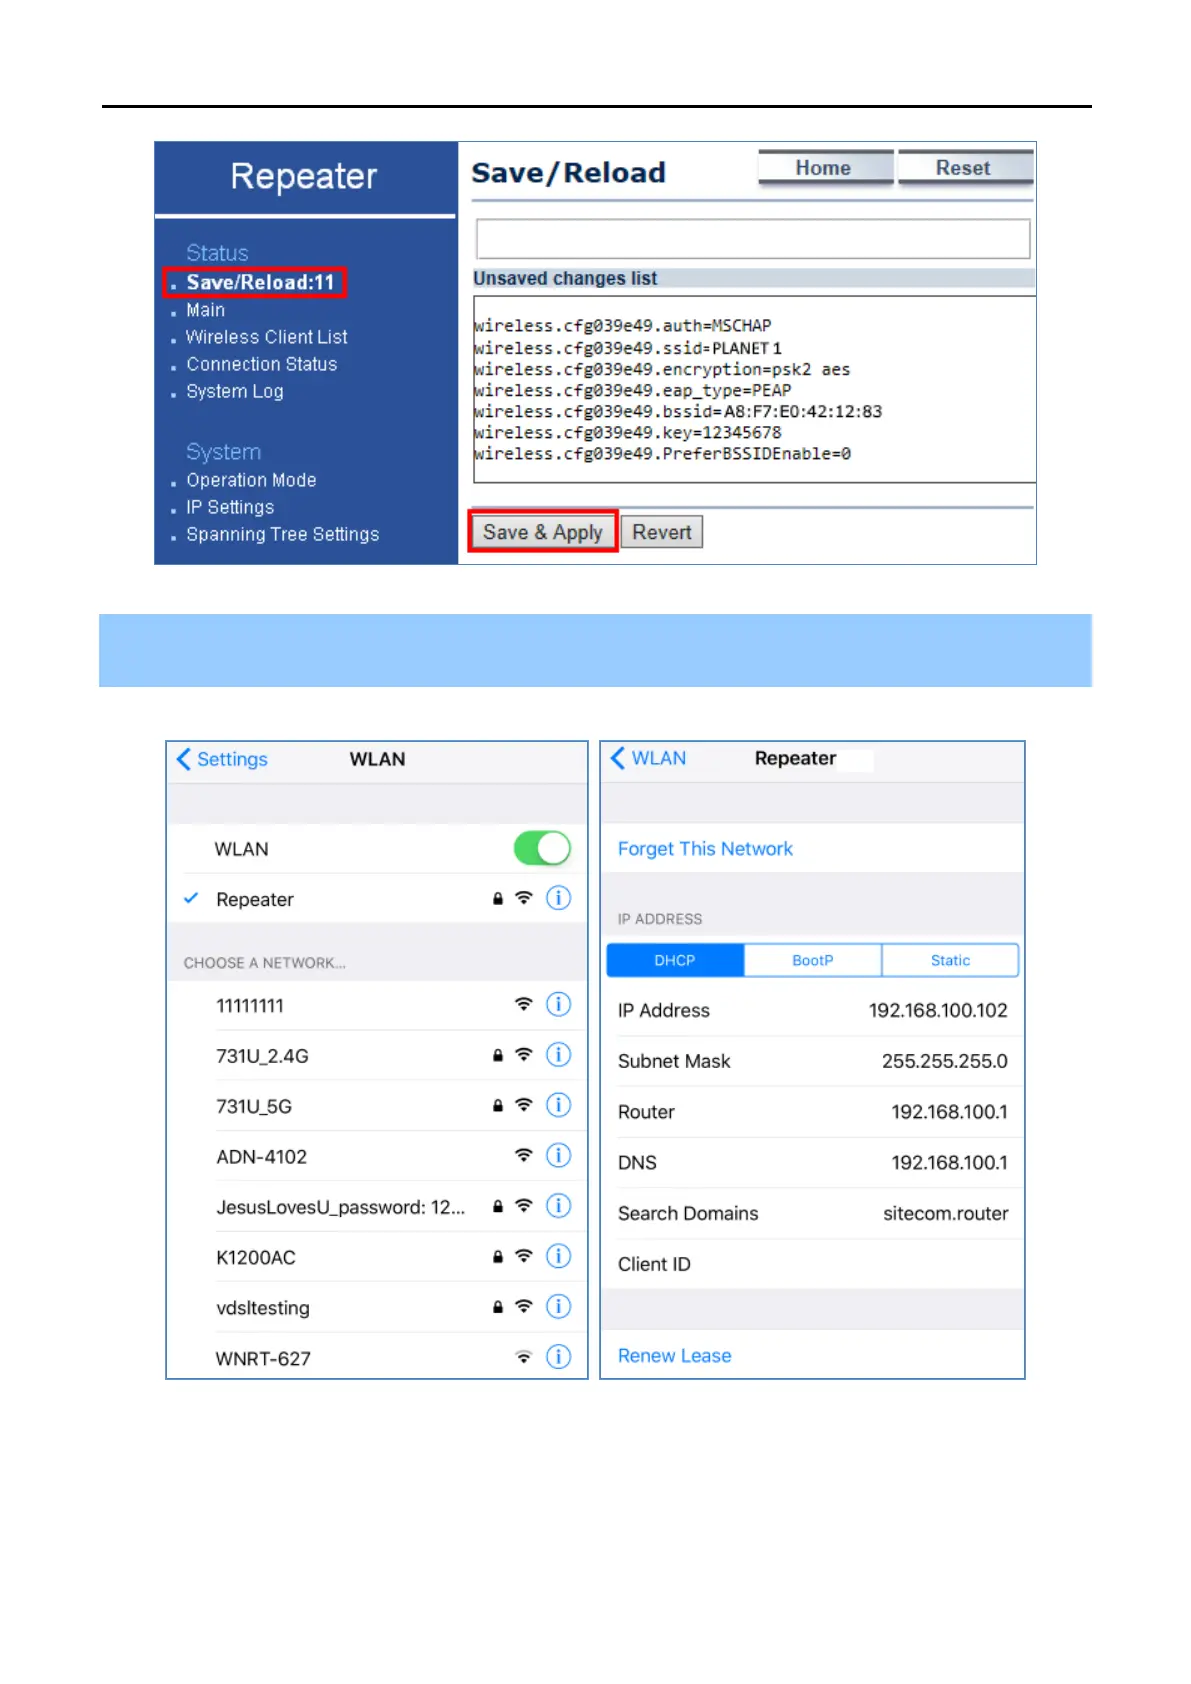
Task: Click the Client ID row
Action: coord(812,1264)
